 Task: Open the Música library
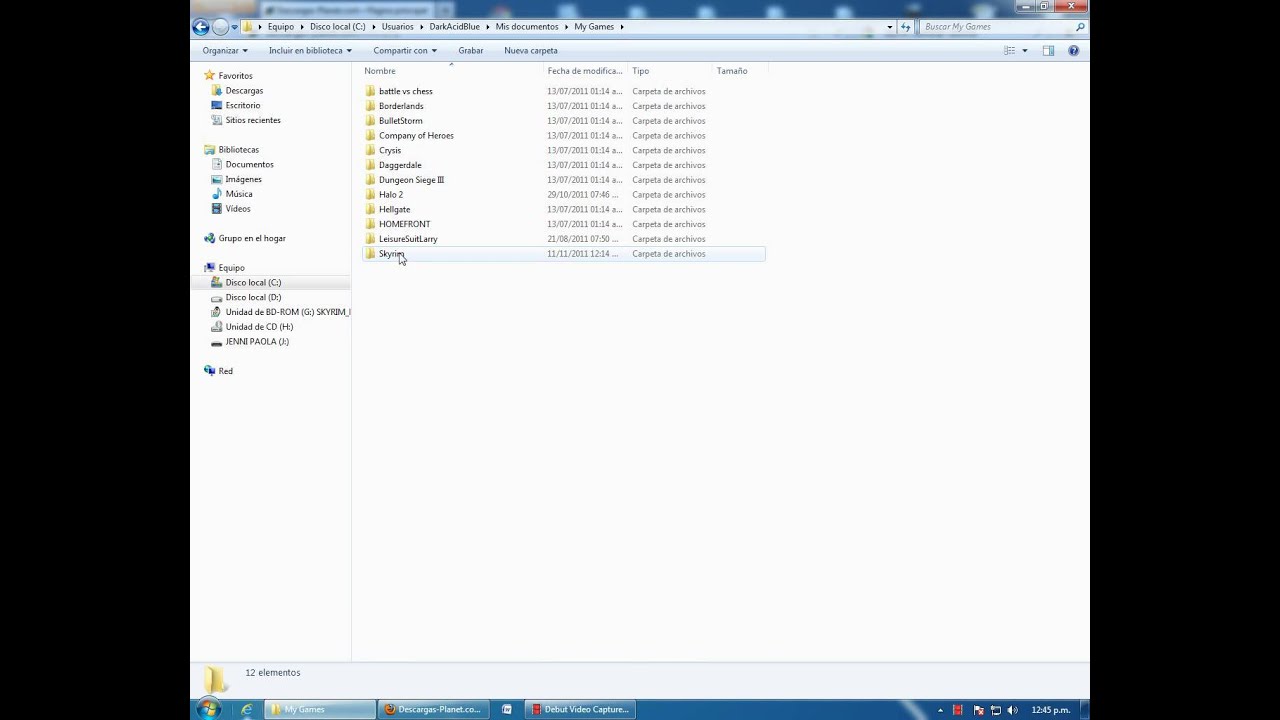tap(238, 194)
